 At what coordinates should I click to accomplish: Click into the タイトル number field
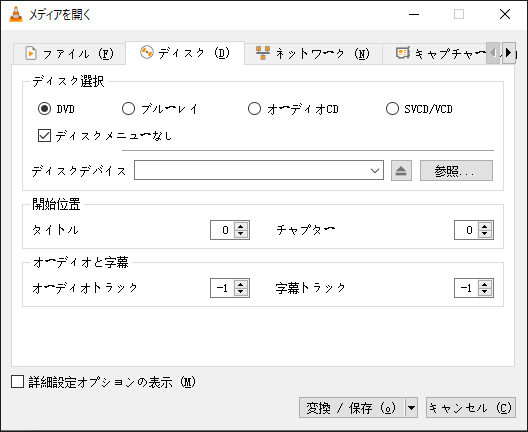pyautogui.click(x=222, y=230)
